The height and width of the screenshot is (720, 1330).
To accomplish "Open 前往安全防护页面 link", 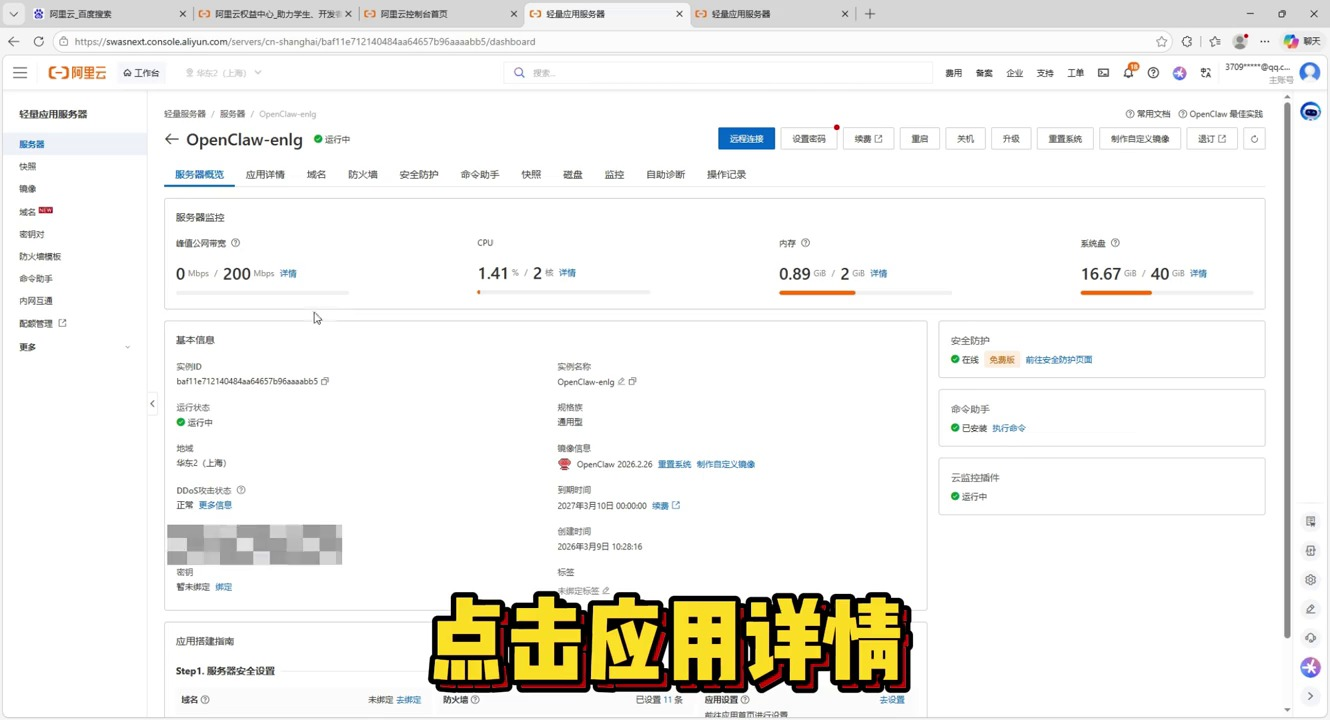I will pos(1059,360).
